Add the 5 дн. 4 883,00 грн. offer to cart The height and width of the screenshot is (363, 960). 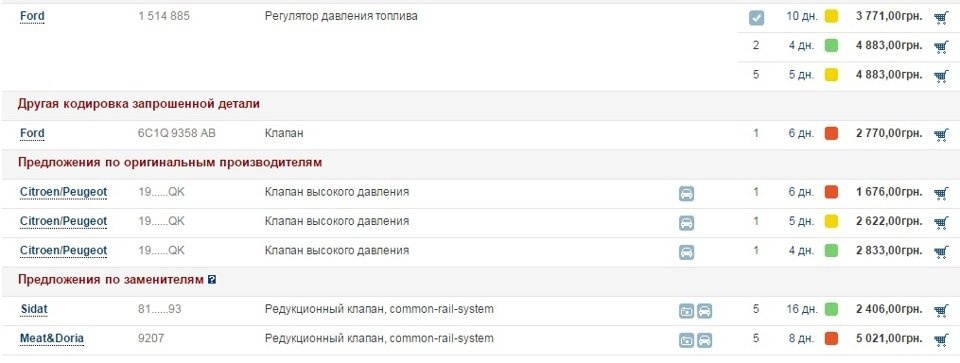(x=941, y=76)
